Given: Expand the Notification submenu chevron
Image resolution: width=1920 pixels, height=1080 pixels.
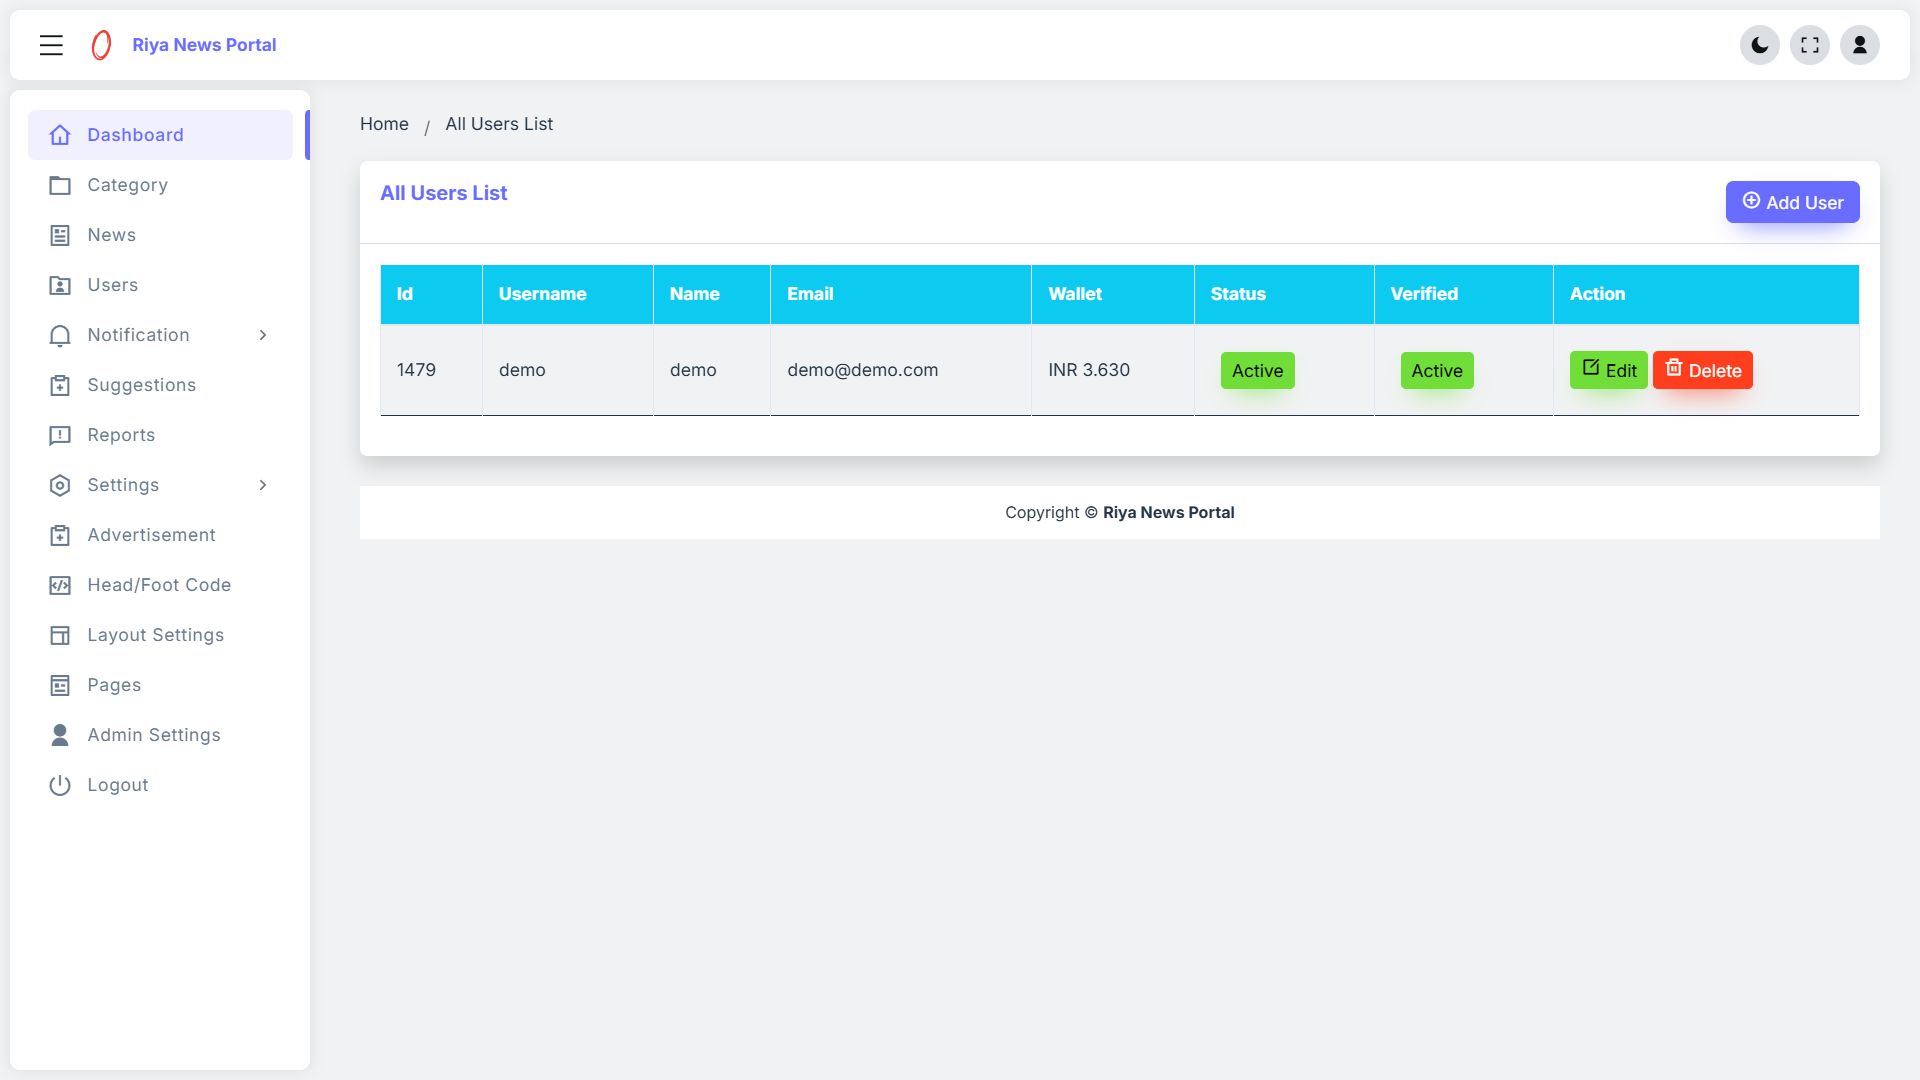Looking at the screenshot, I should [263, 335].
